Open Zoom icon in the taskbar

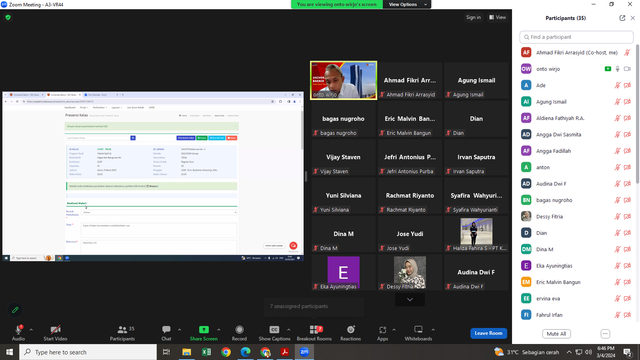tap(304, 352)
